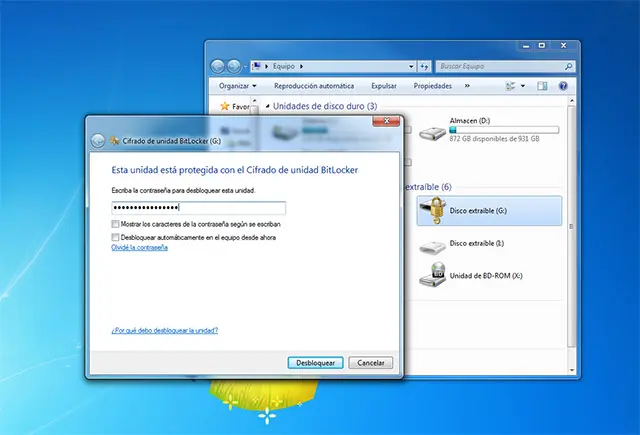Click the refresh icon beside the address bar

tap(425, 66)
